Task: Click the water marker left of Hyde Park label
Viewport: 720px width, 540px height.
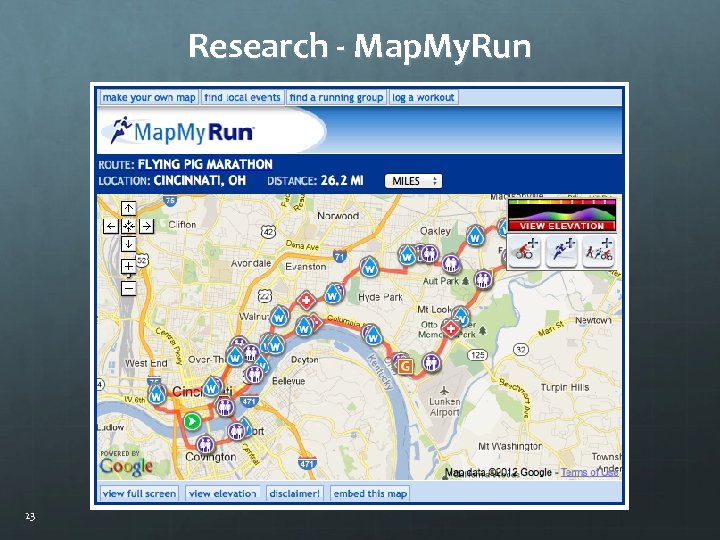Action: tap(333, 294)
